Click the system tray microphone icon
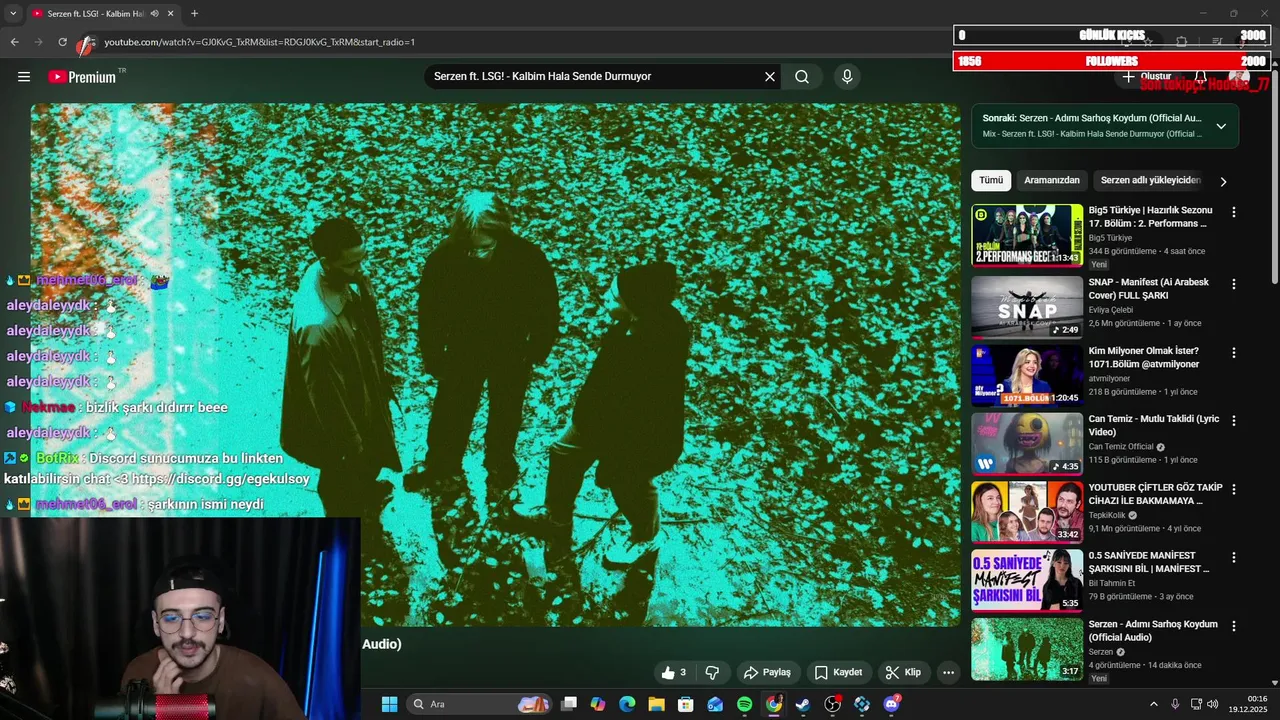 [1175, 704]
